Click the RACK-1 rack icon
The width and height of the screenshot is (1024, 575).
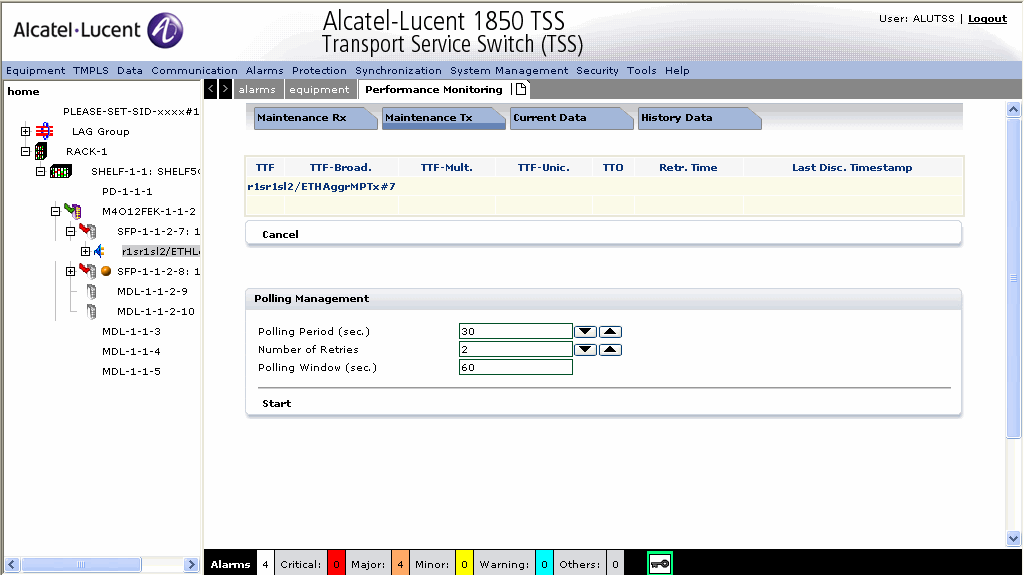point(40,152)
